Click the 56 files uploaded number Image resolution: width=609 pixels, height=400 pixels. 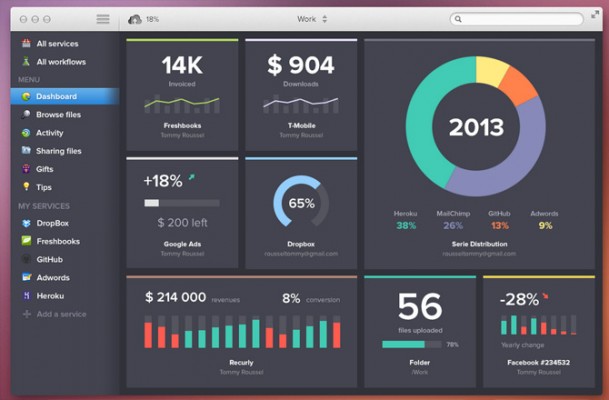pyautogui.click(x=420, y=306)
